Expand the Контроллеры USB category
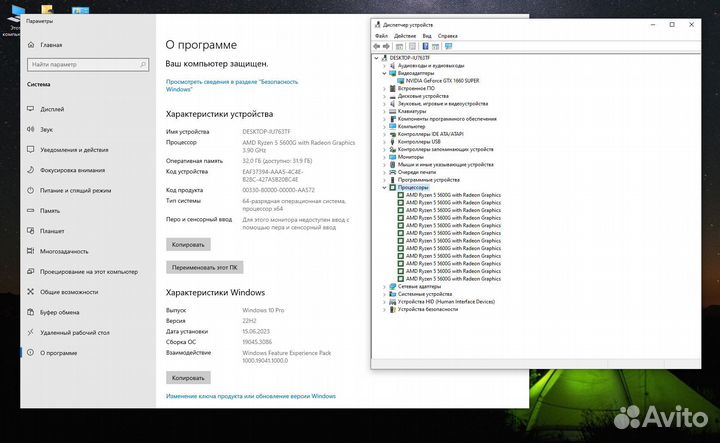Screen dimensions: 720x443 pos(384,142)
